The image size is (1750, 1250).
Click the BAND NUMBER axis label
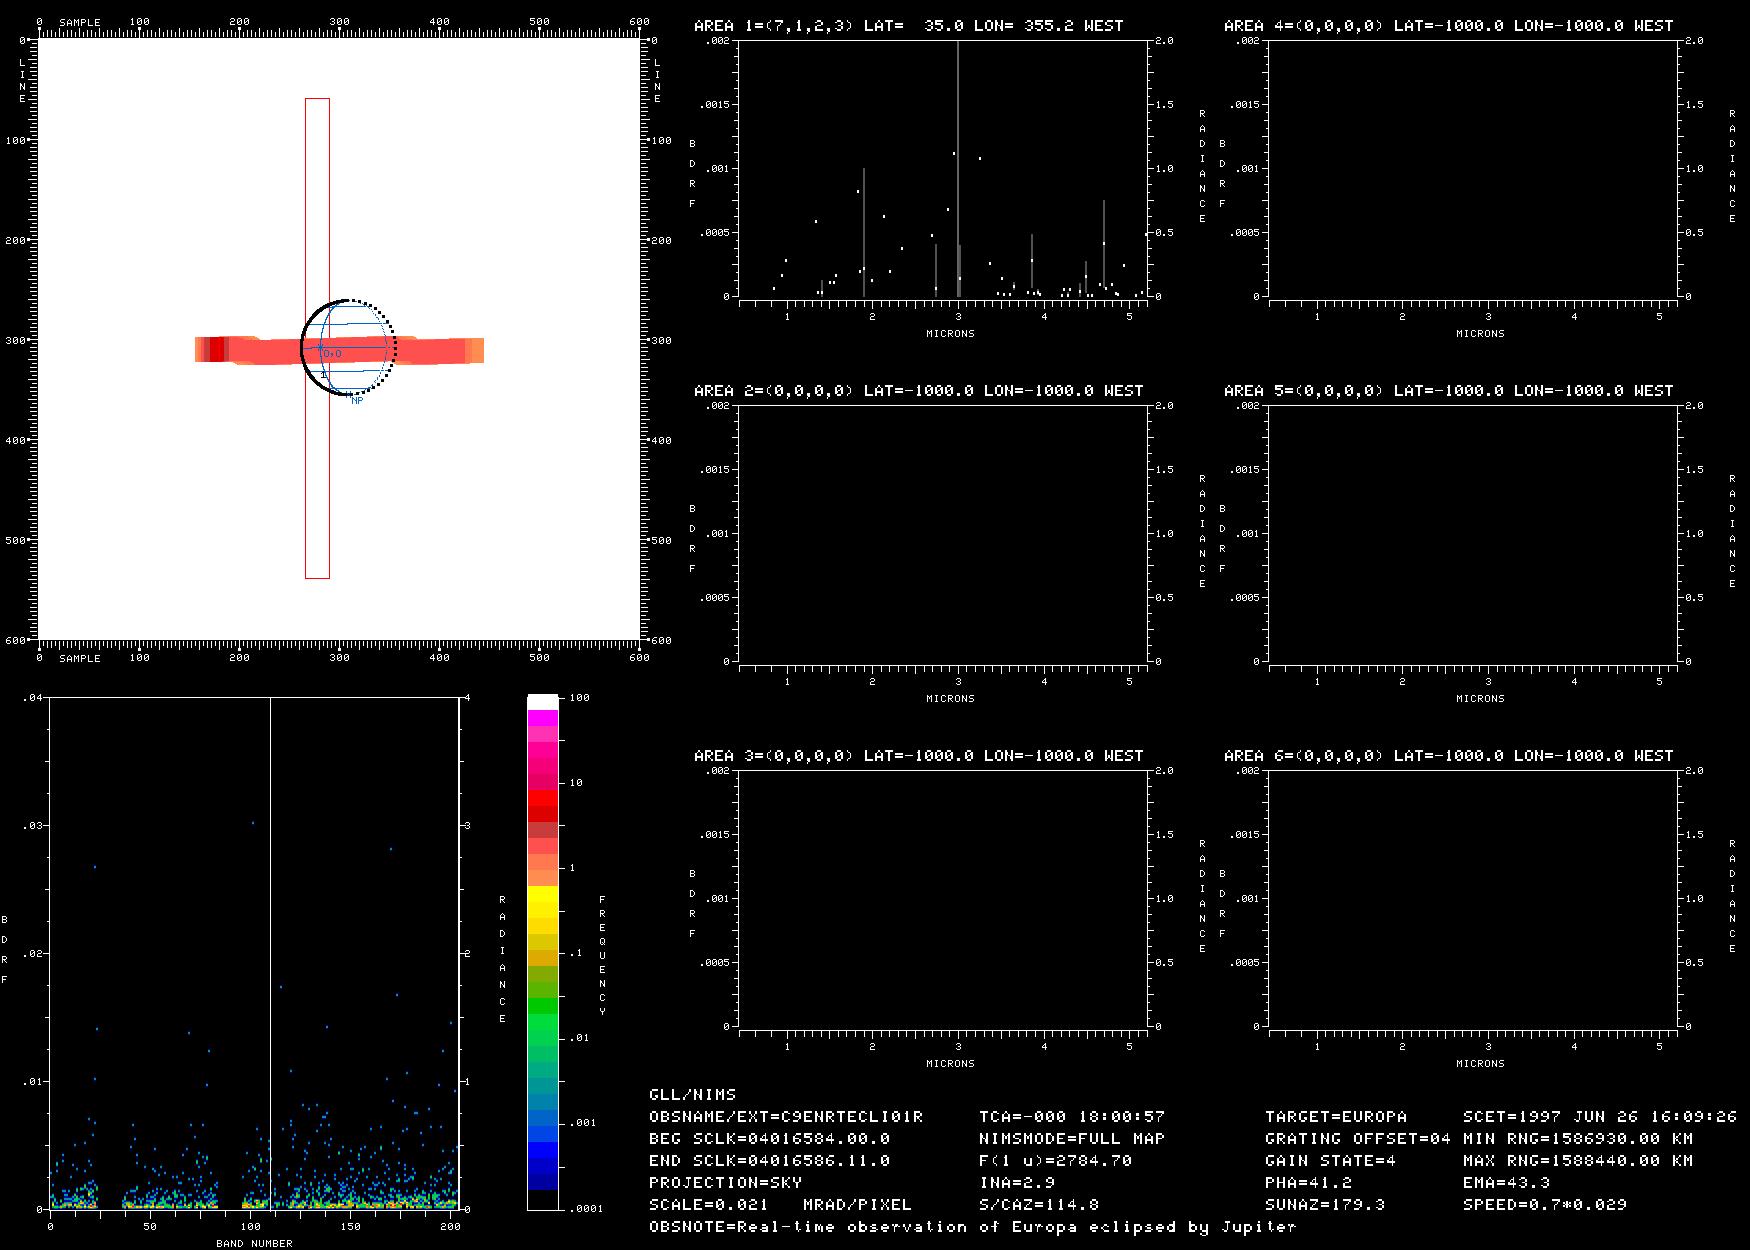click(254, 1243)
